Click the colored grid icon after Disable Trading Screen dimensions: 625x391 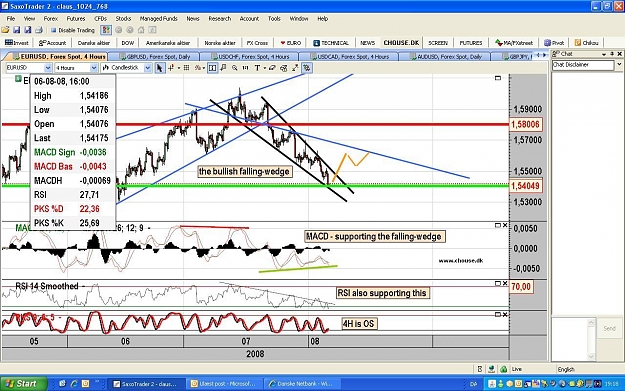[x=106, y=30]
